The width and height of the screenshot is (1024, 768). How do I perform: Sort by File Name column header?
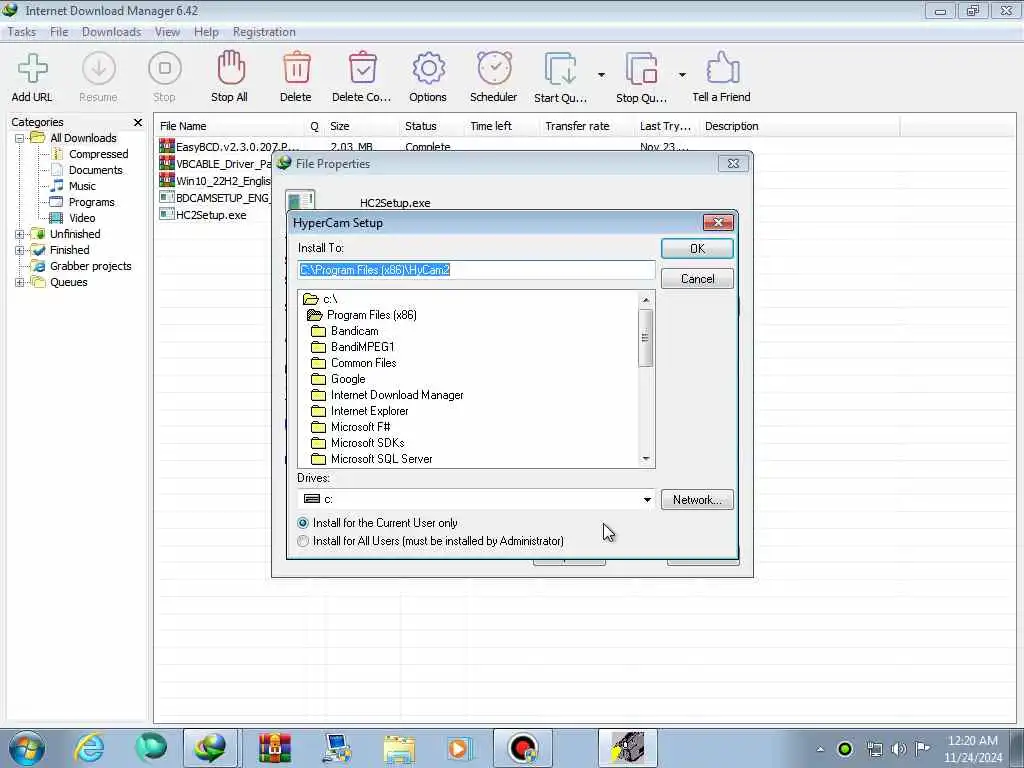pos(230,126)
